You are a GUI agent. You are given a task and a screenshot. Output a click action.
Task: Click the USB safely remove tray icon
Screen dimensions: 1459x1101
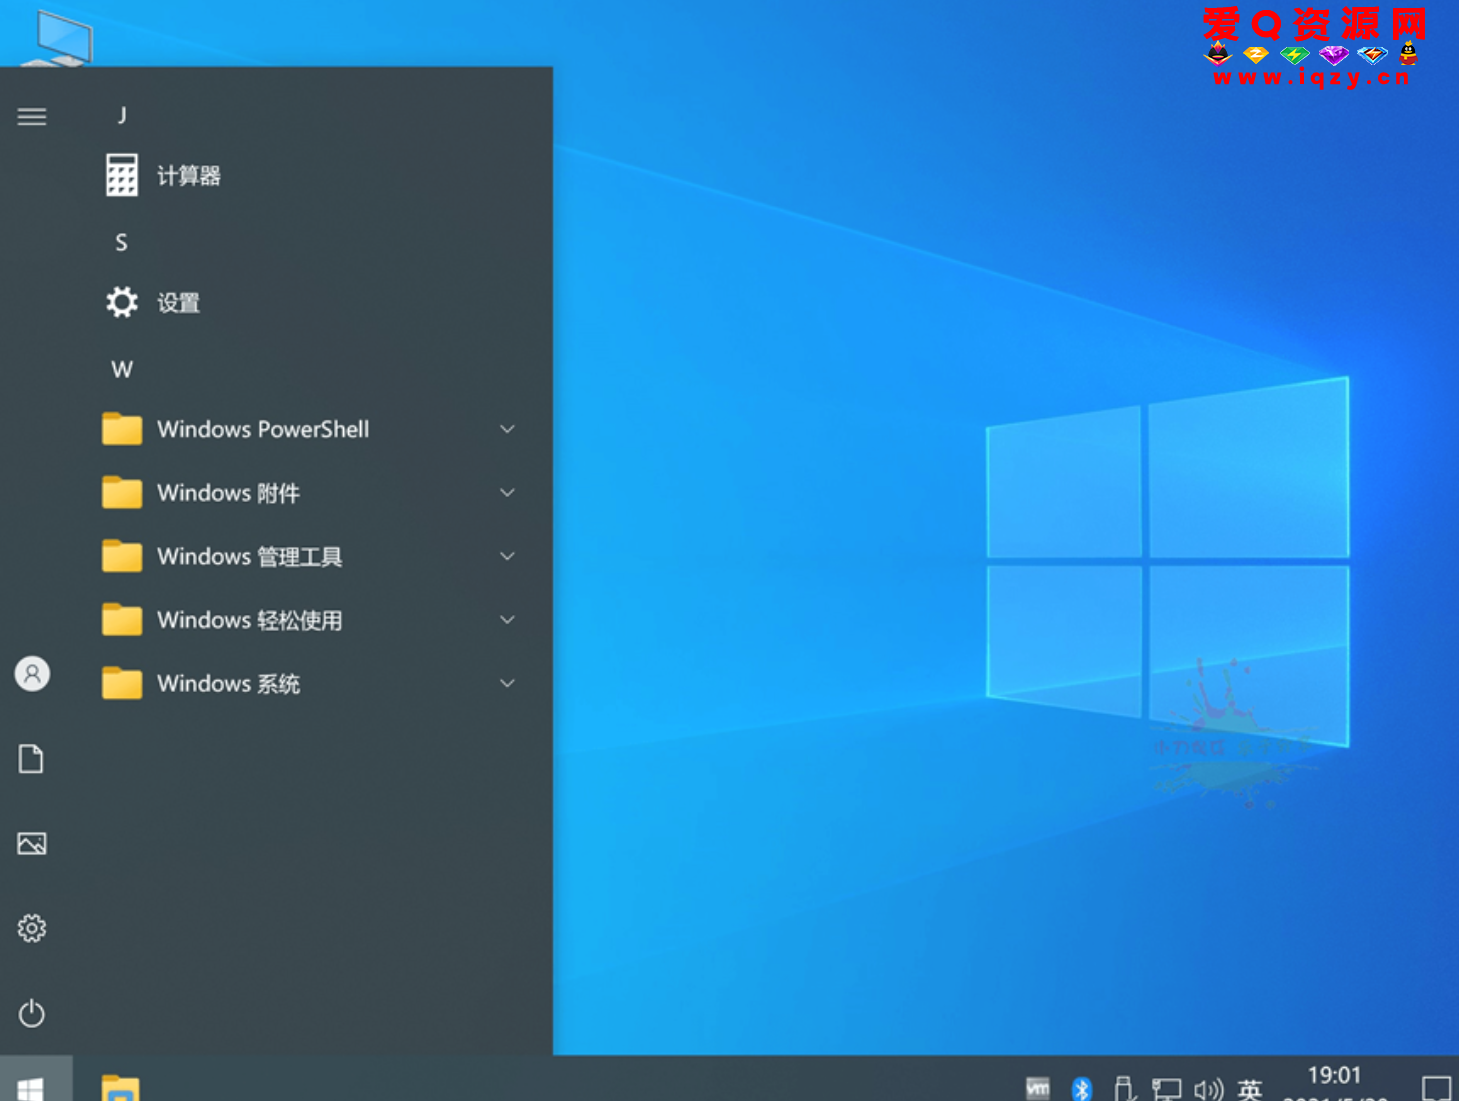coord(1124,1088)
